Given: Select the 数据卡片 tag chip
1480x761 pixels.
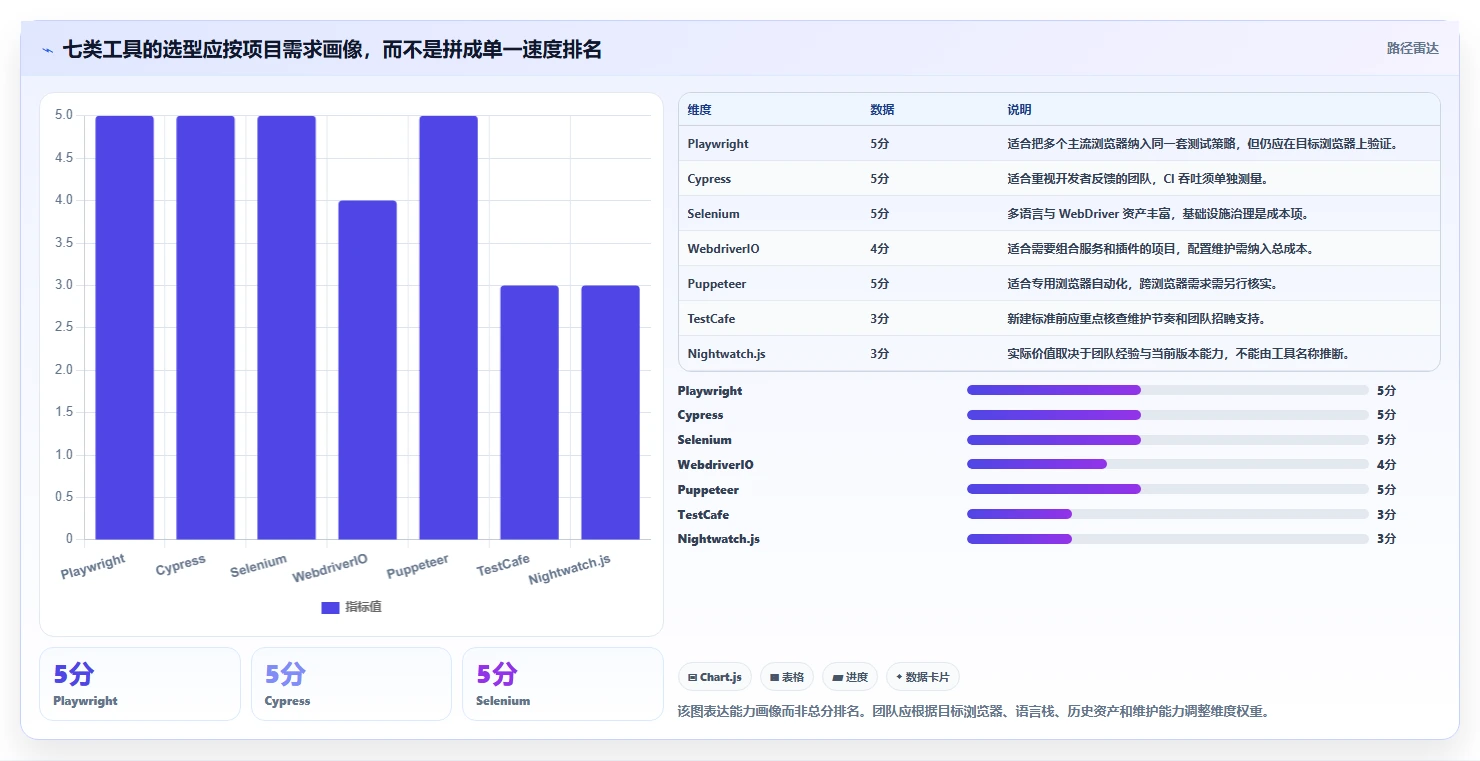Looking at the screenshot, I should click(x=923, y=677).
